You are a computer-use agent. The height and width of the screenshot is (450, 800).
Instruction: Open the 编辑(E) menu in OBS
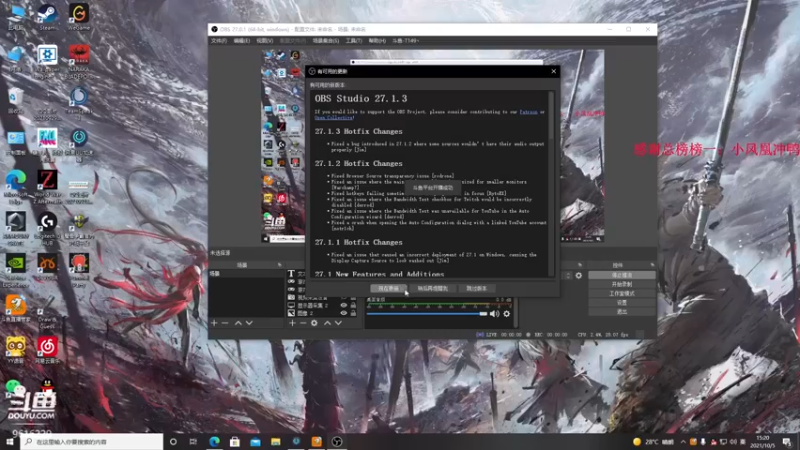click(242, 41)
